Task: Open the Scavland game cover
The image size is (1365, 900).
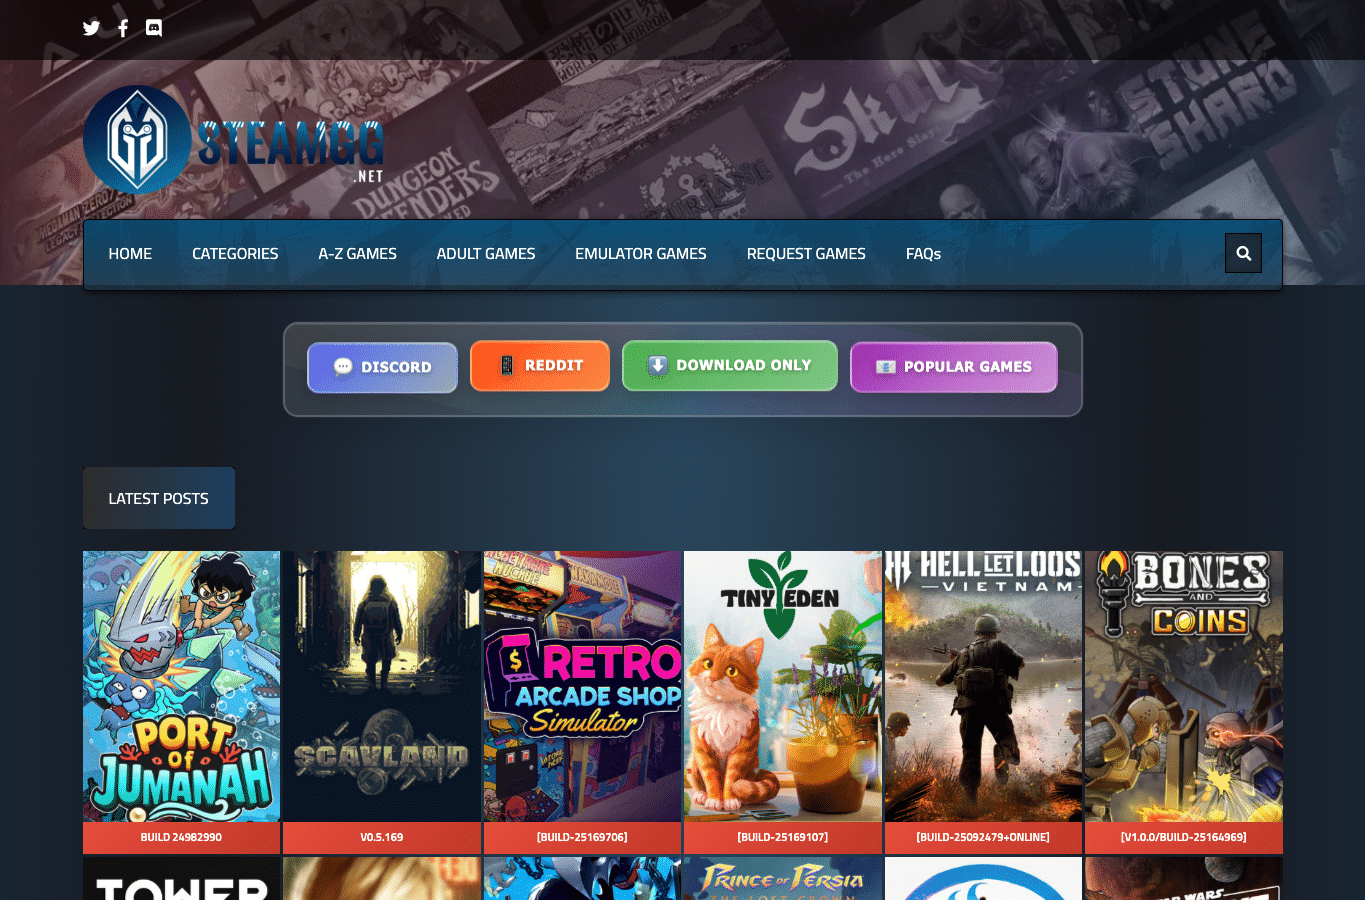Action: [x=382, y=686]
